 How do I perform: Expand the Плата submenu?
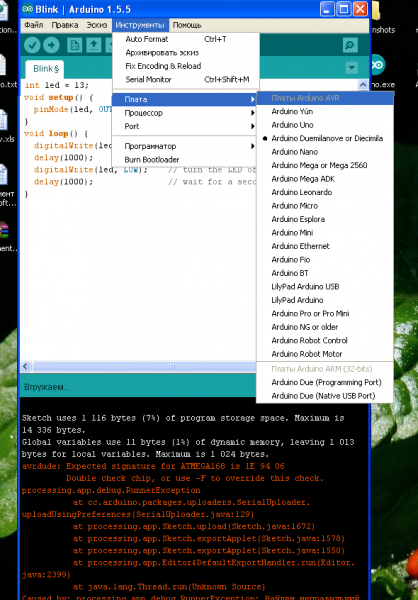pyautogui.click(x=185, y=99)
